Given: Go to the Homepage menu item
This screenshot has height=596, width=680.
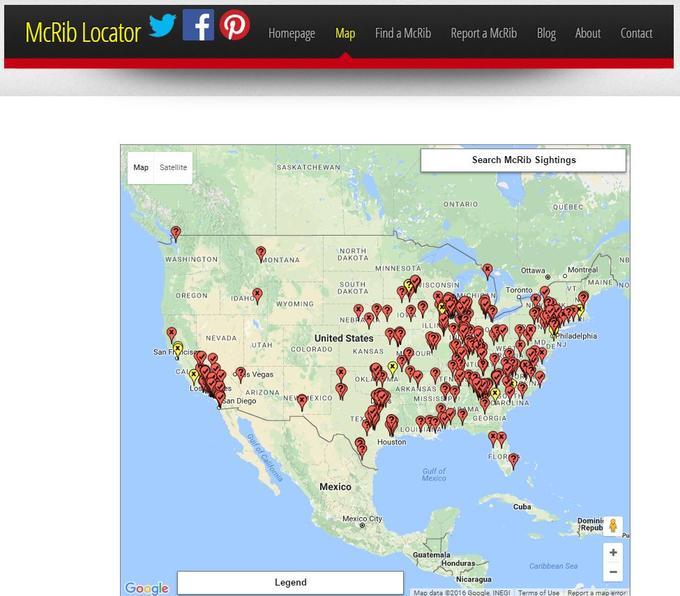Looking at the screenshot, I should click(x=291, y=33).
